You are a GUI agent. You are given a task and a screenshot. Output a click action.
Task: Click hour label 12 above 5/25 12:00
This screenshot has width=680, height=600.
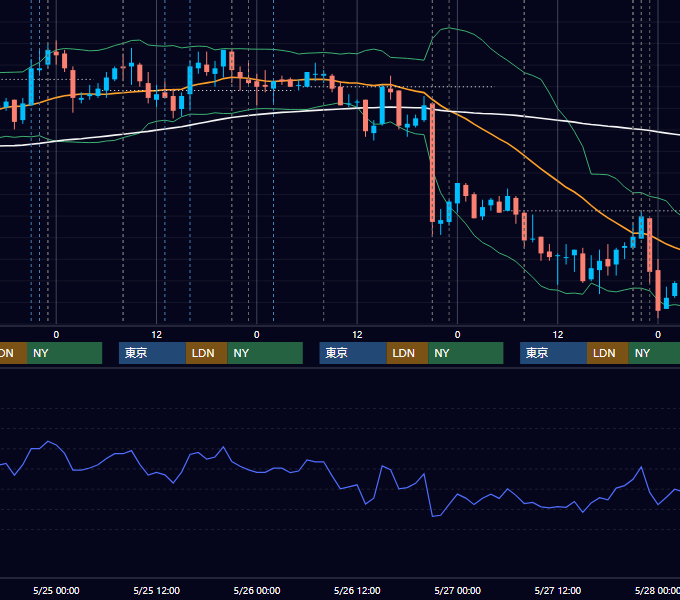(157, 335)
